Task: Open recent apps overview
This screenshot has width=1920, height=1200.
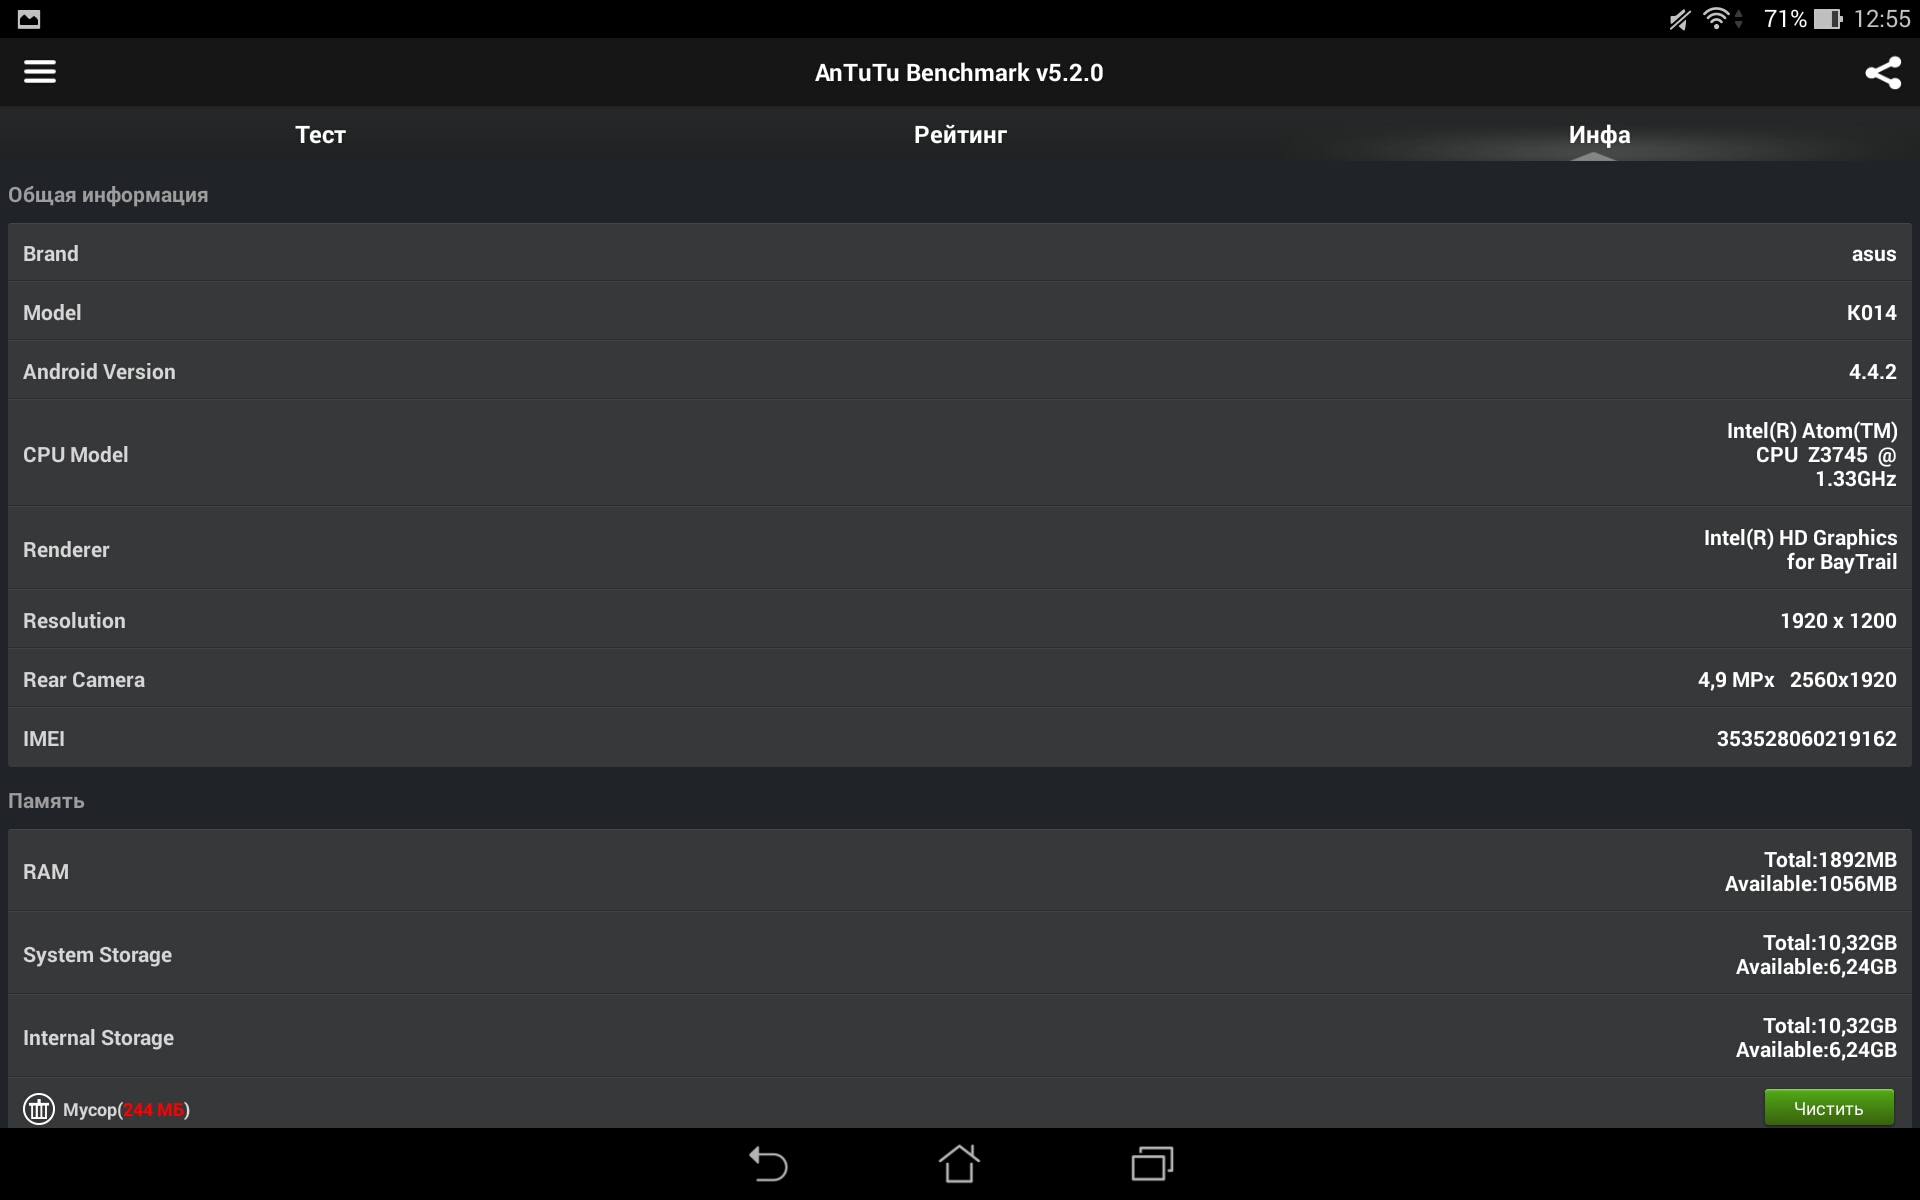Action: (1152, 1164)
